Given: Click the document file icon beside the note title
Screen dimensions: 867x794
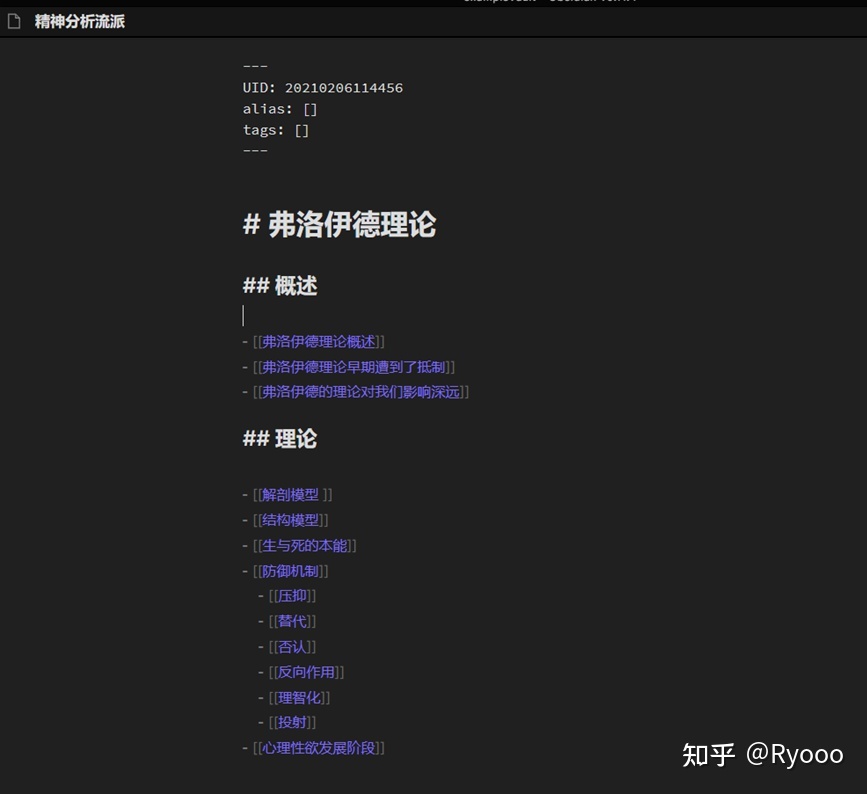Looking at the screenshot, I should [x=14, y=22].
